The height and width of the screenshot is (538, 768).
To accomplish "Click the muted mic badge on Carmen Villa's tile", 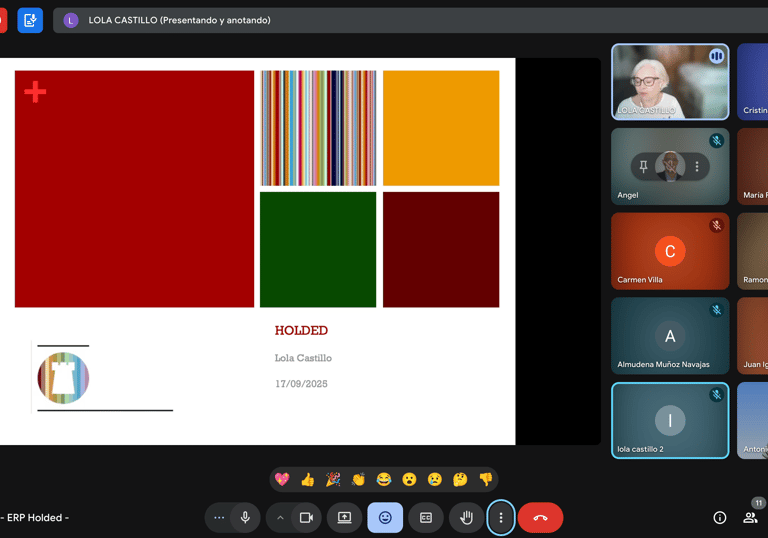I will point(717,225).
